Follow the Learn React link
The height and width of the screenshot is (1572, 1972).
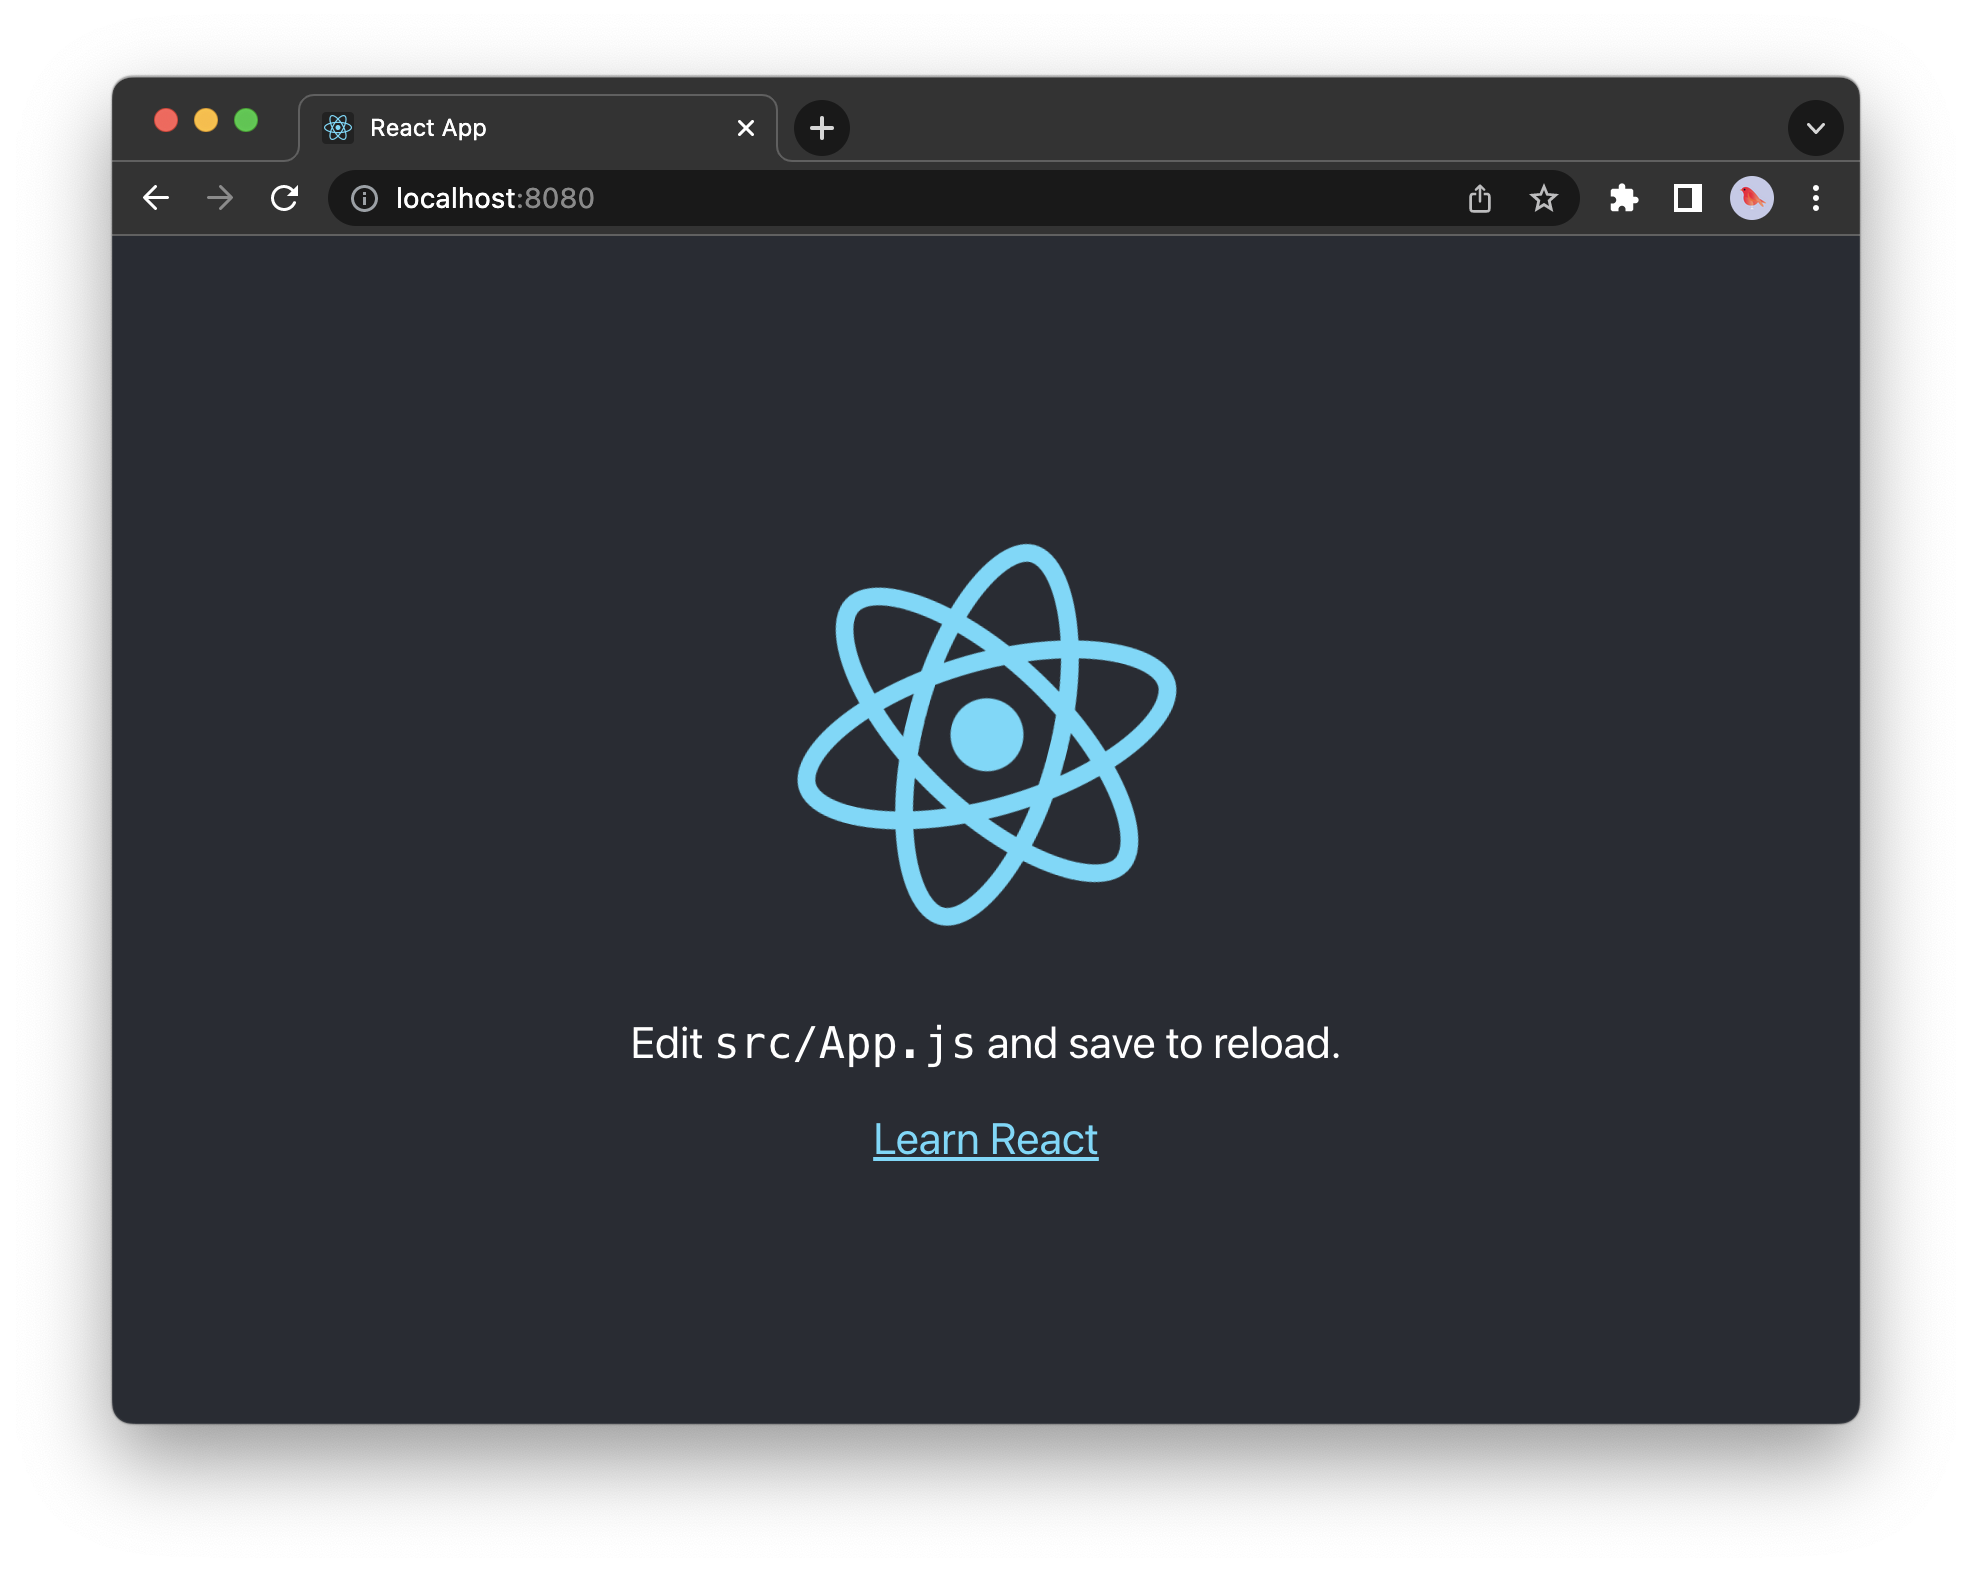click(x=985, y=1140)
